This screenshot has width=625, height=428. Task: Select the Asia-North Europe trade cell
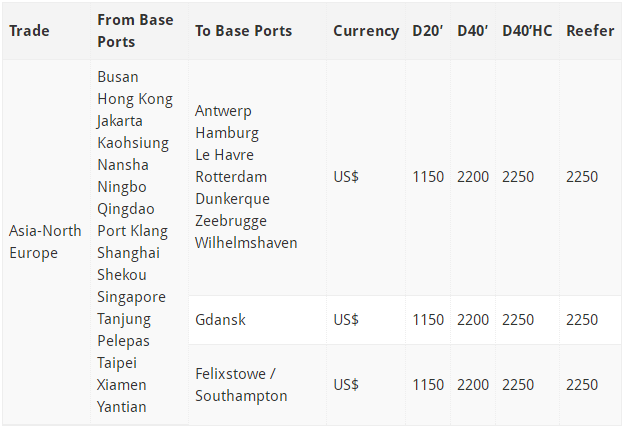(x=45, y=242)
